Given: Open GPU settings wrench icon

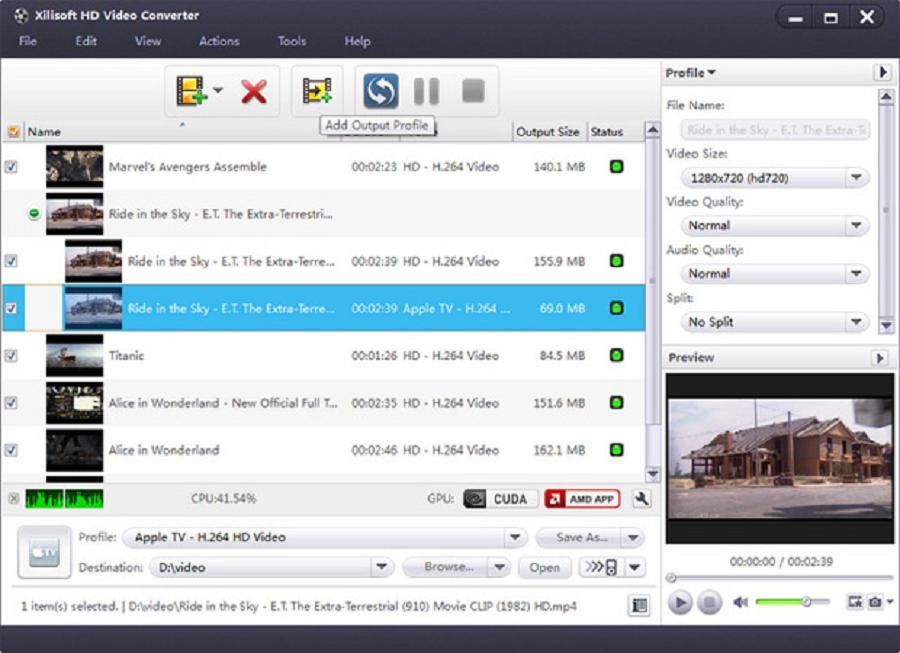Looking at the screenshot, I should (x=641, y=499).
